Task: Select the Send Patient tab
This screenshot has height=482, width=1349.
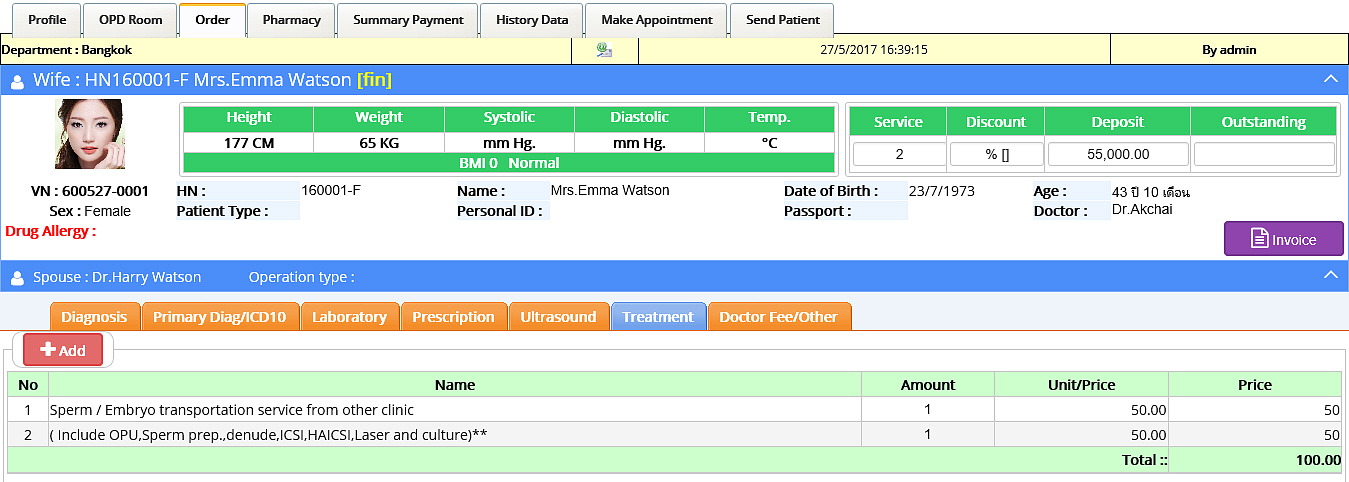Action: (x=782, y=20)
